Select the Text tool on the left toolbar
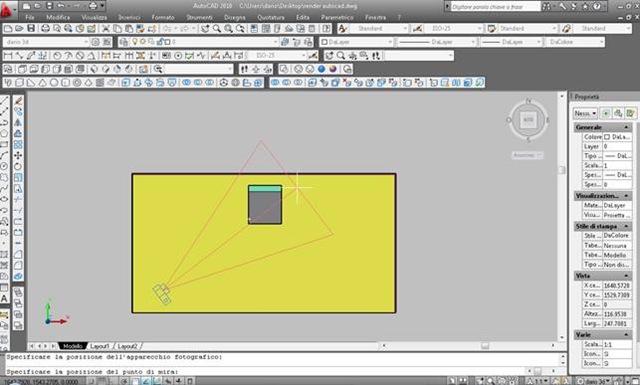640x385 pixels. tap(4, 298)
